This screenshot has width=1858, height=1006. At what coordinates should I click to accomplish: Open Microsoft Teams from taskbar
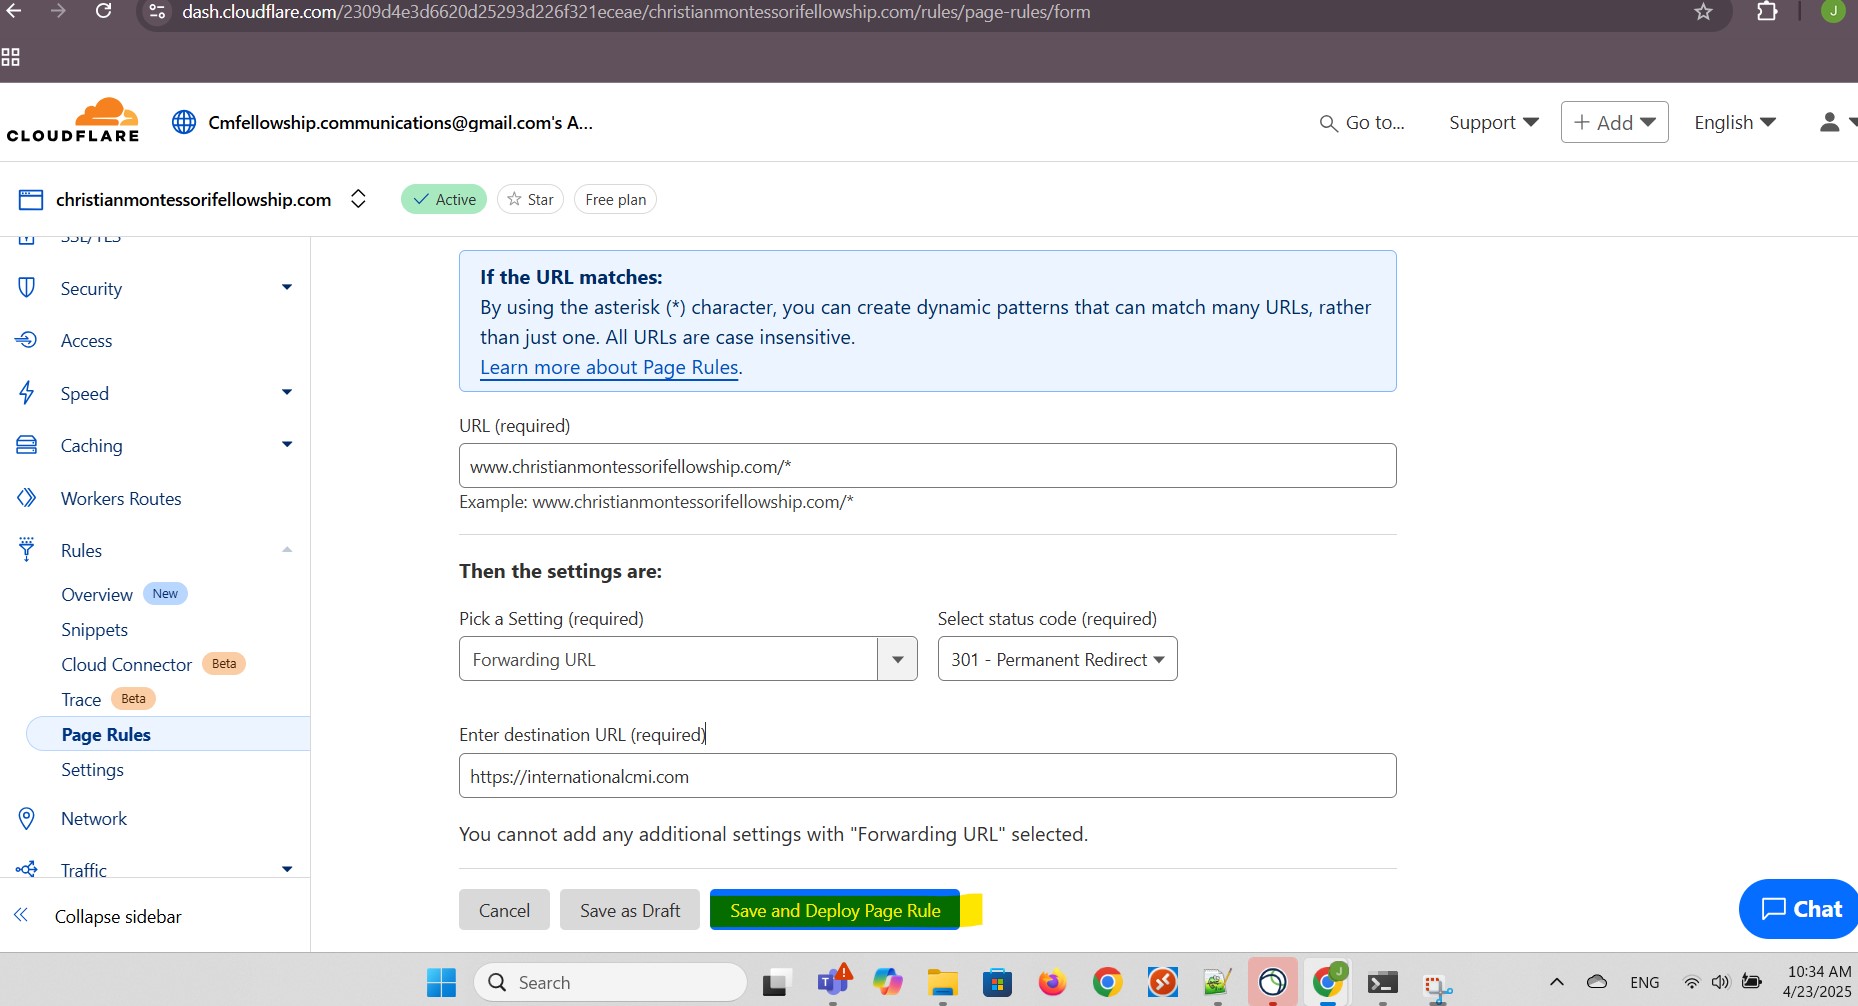tap(833, 982)
